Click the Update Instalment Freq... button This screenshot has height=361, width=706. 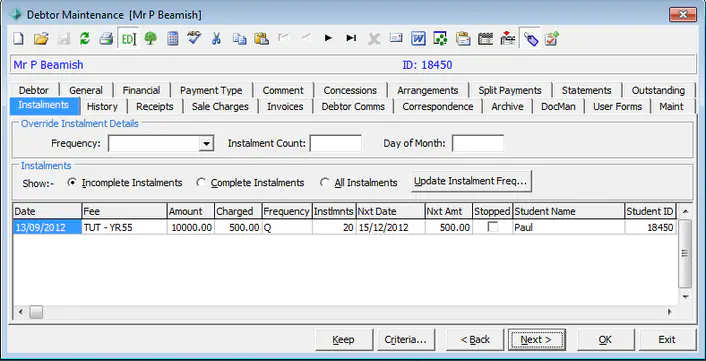point(471,181)
